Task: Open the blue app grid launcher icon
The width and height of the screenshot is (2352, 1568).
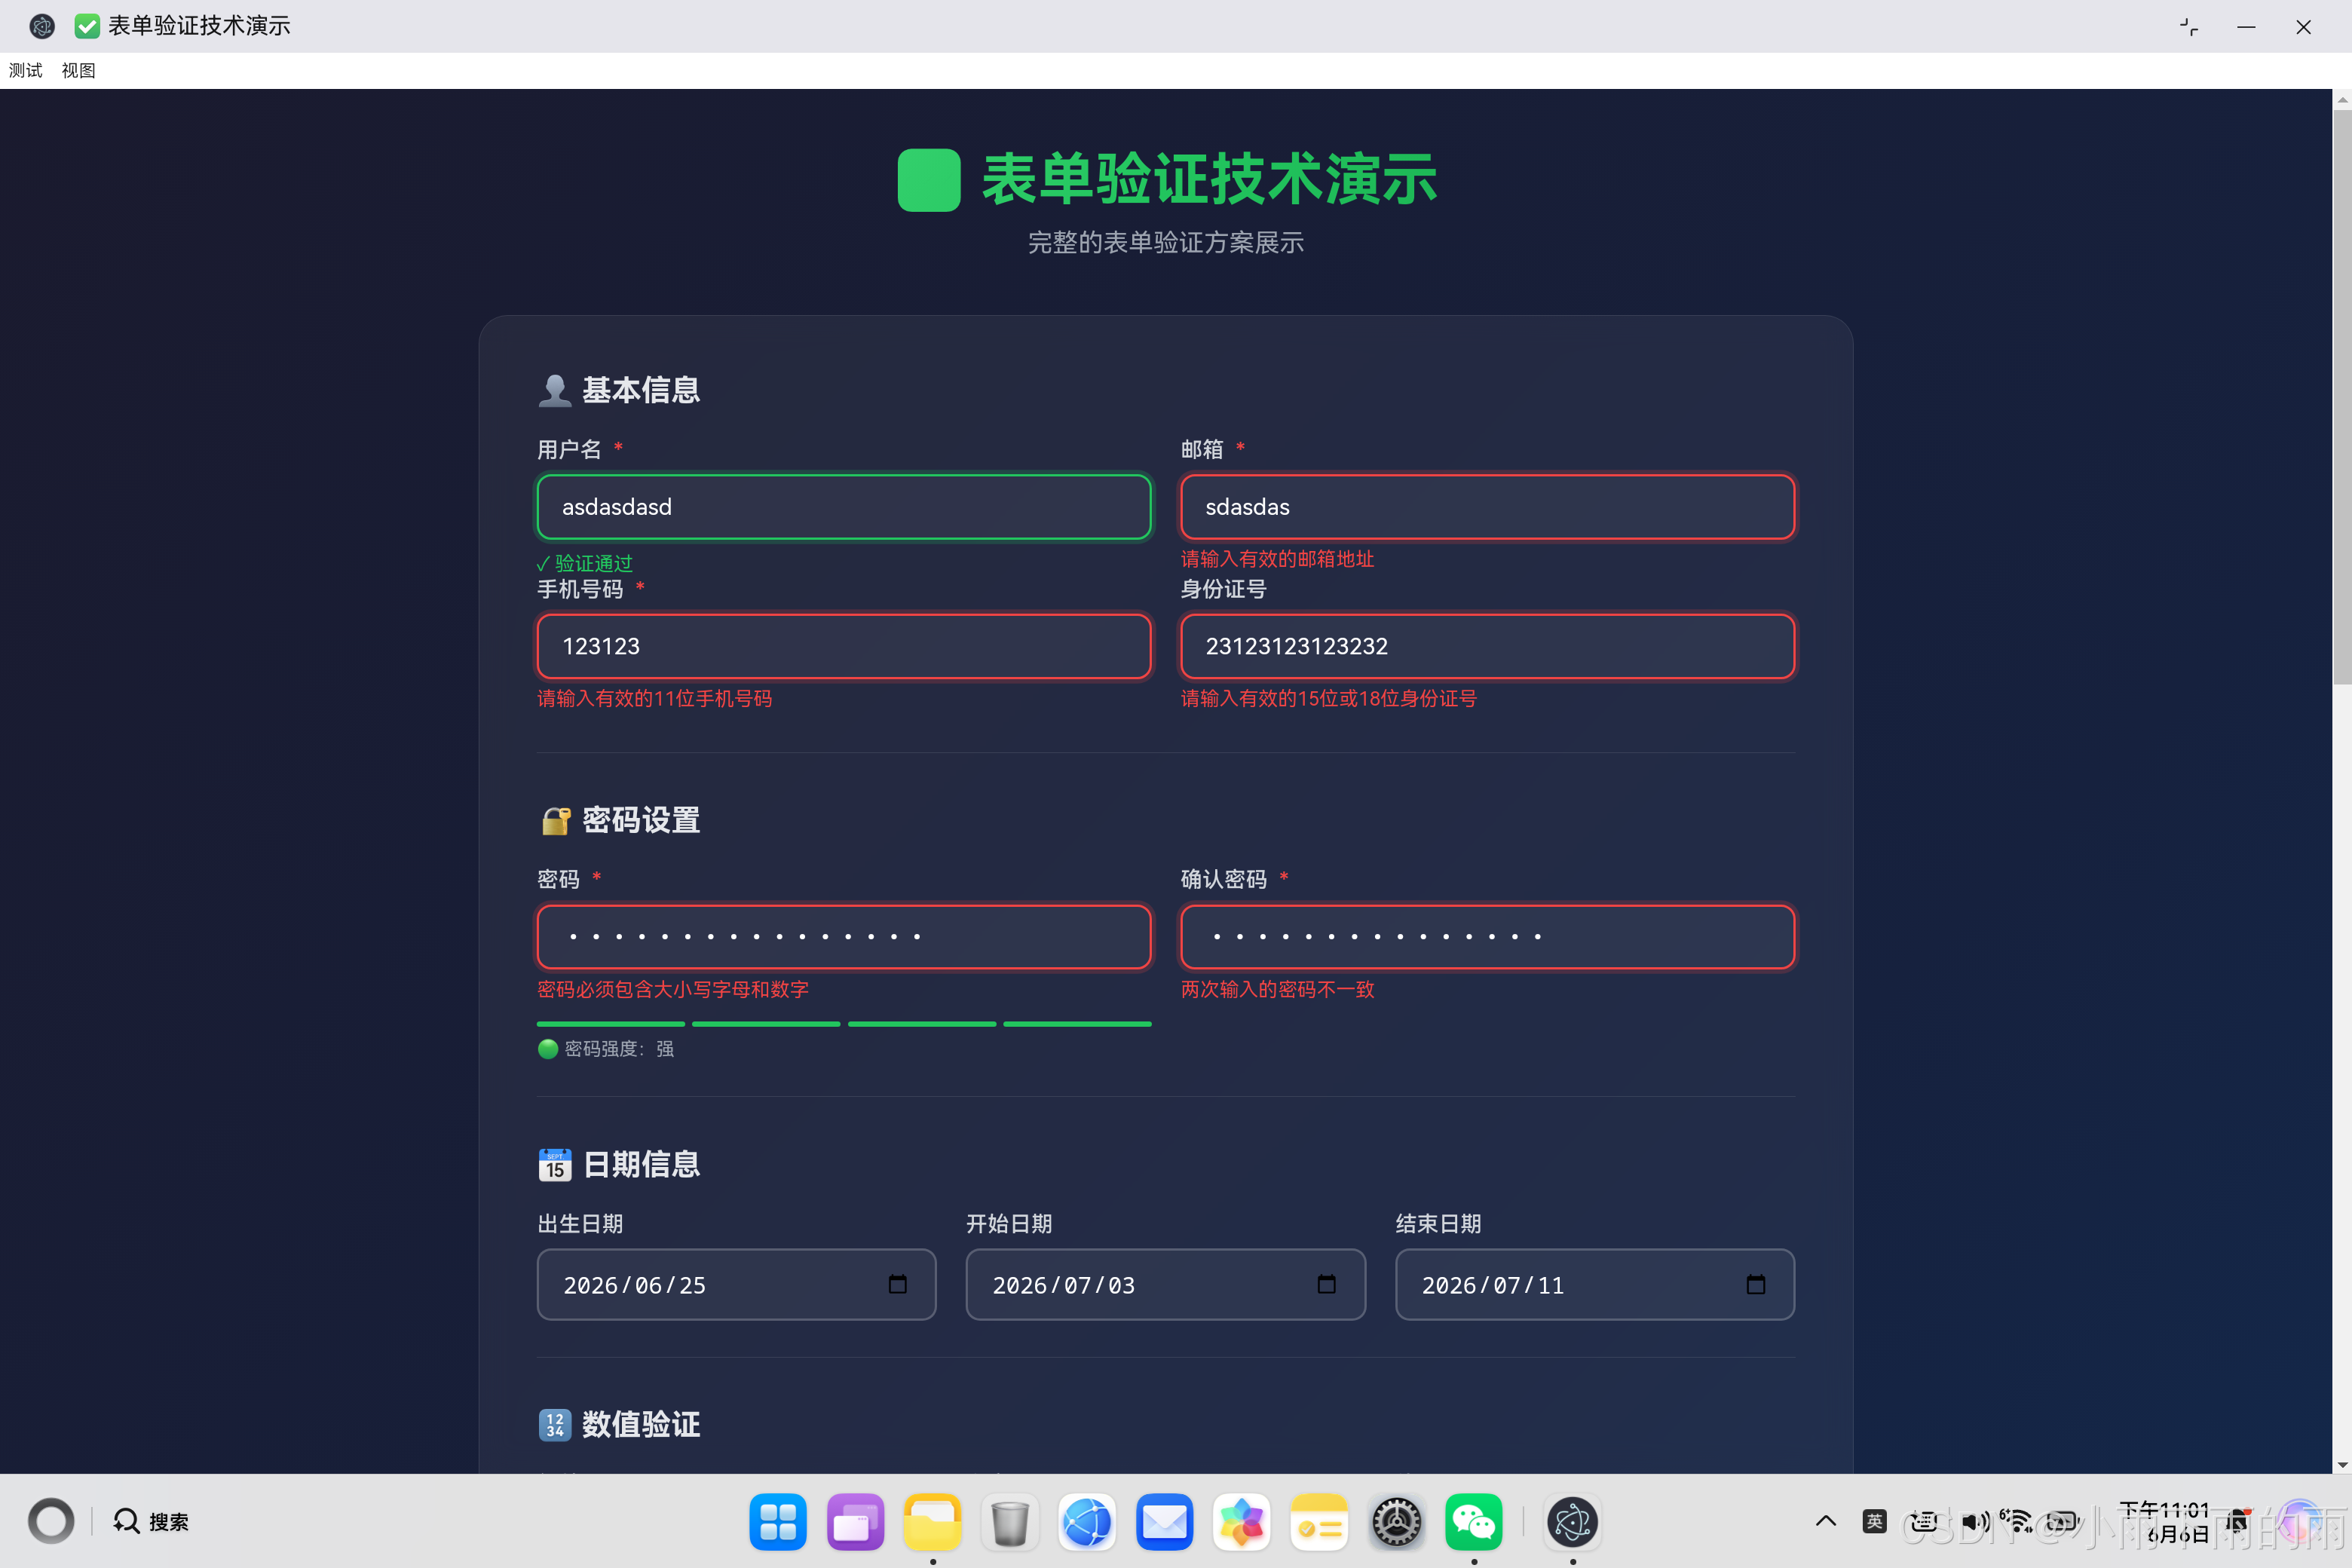Action: tap(778, 1522)
